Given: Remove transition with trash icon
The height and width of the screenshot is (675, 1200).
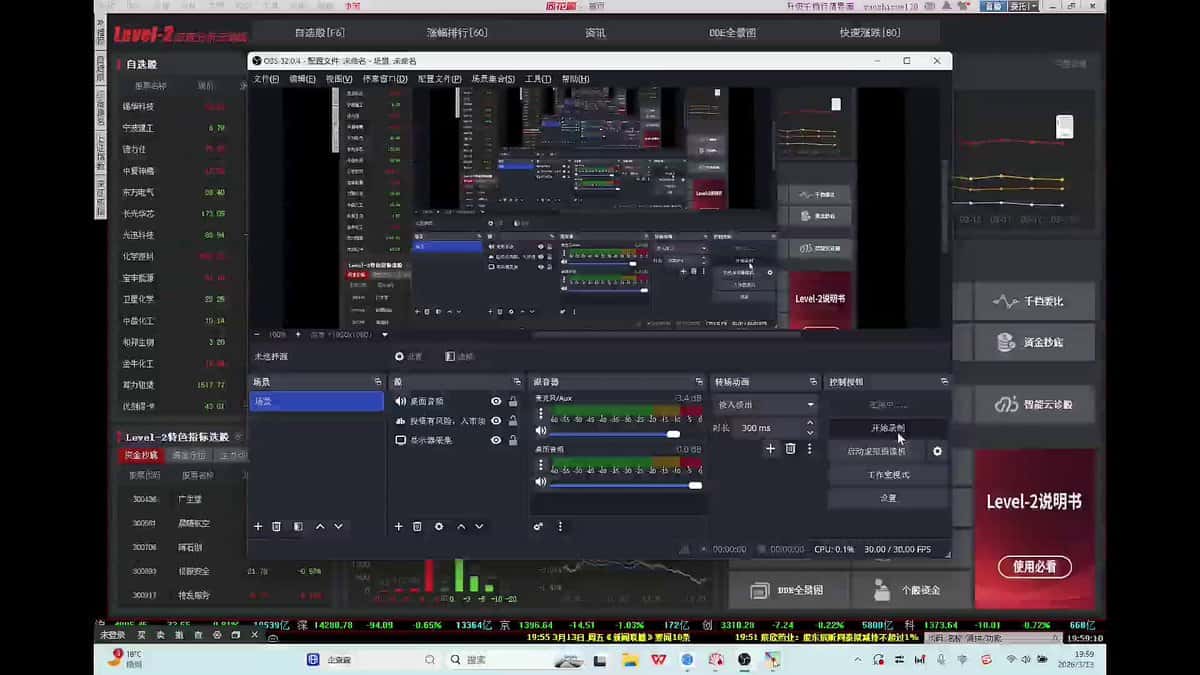Looking at the screenshot, I should (790, 449).
